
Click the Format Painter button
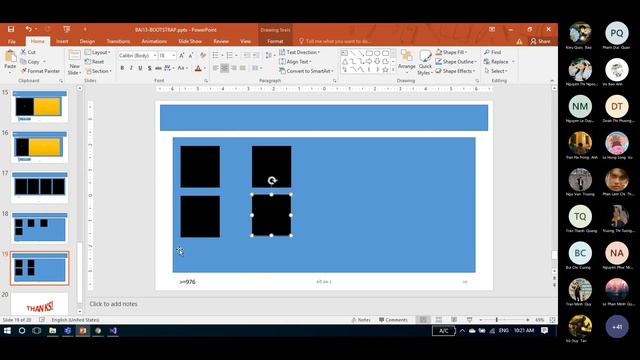40,71
